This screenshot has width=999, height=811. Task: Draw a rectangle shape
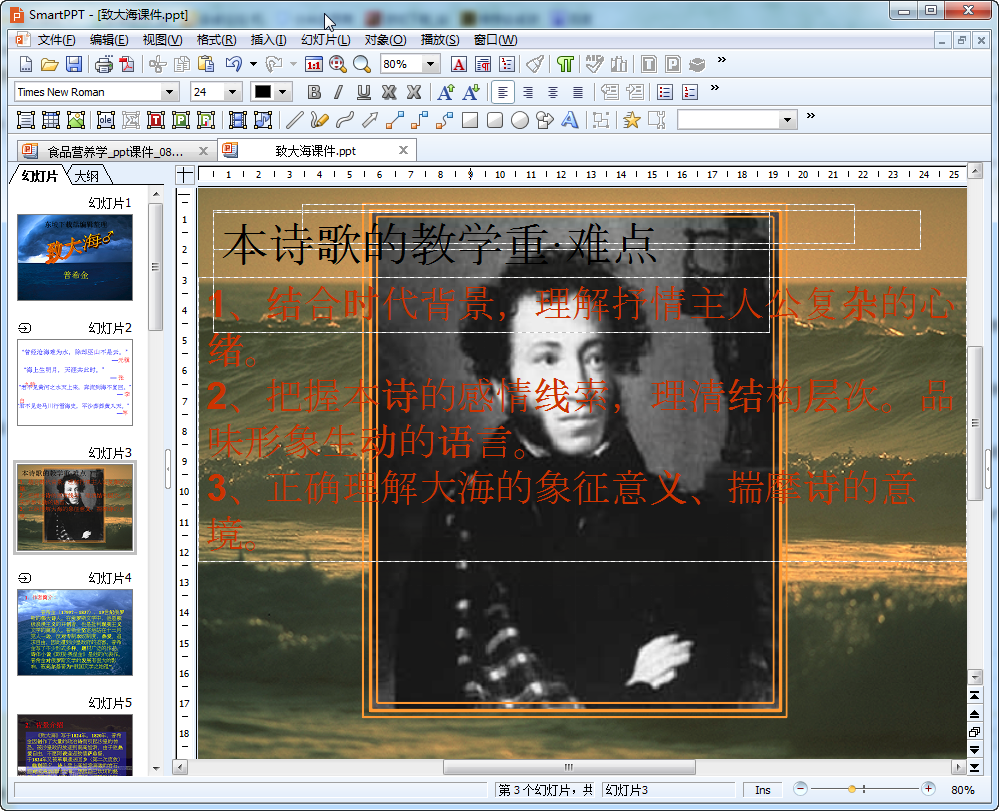470,120
